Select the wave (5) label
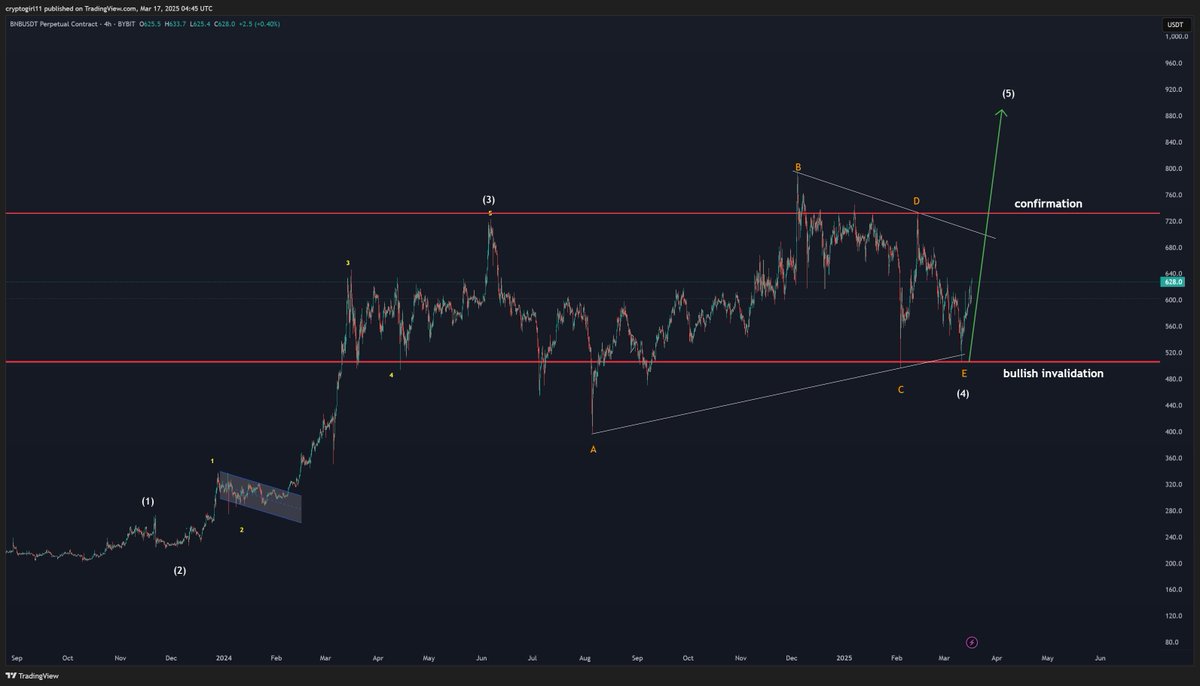The image size is (1200, 686). 1008,93
